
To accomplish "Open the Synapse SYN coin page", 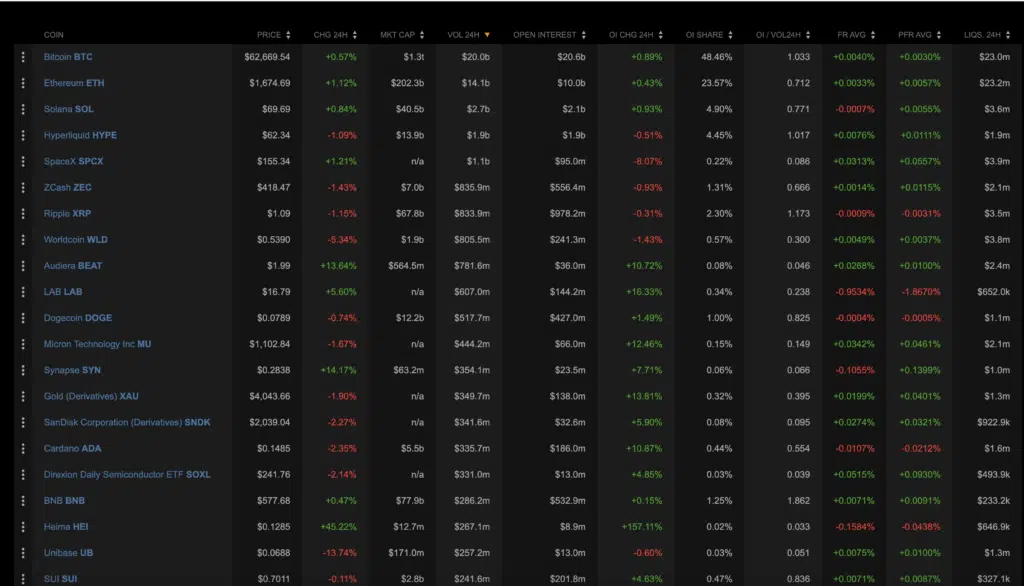I will click(72, 370).
